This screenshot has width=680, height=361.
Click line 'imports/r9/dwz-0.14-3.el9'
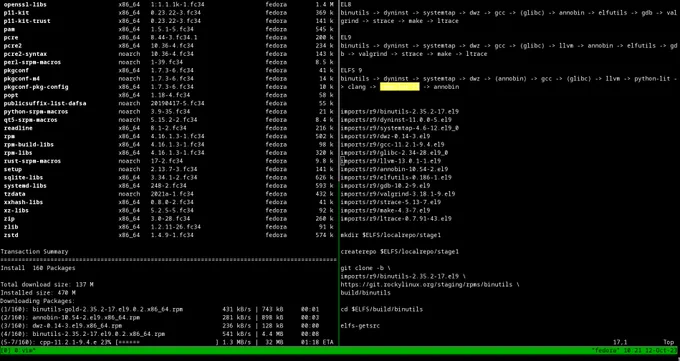tap(385, 136)
